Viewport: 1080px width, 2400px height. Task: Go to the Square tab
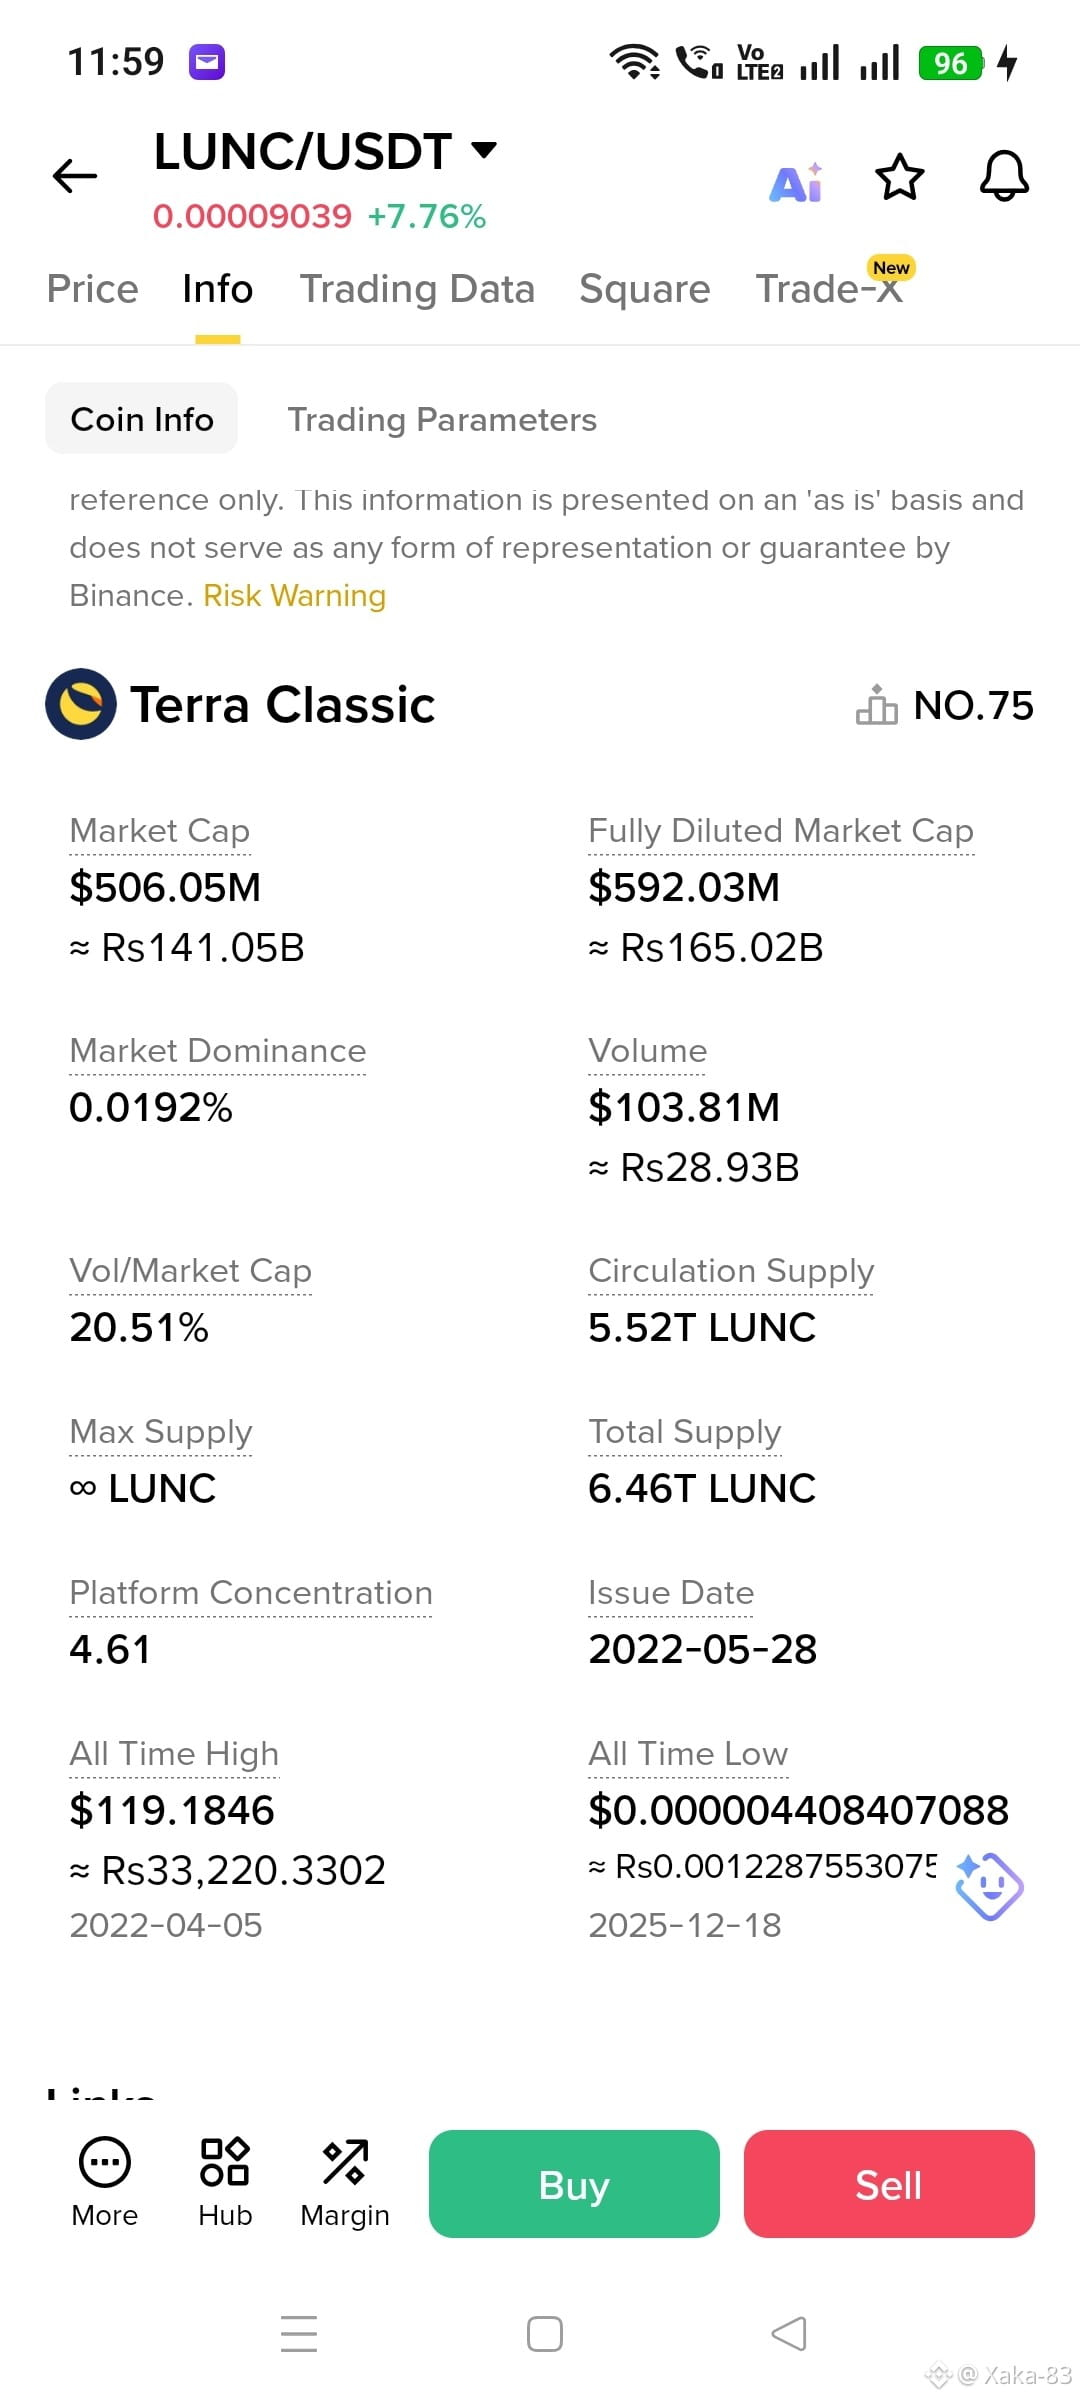645,289
